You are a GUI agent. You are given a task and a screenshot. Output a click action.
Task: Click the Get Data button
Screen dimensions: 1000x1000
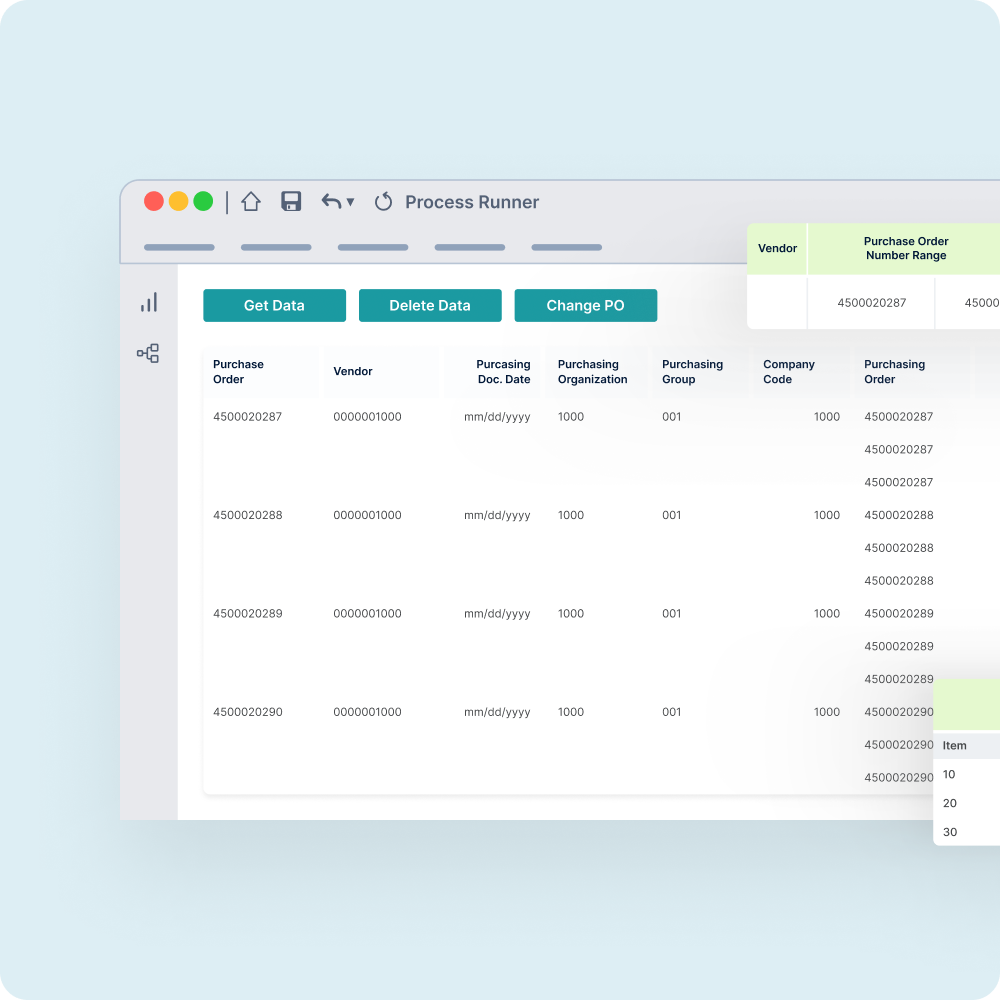tap(274, 305)
